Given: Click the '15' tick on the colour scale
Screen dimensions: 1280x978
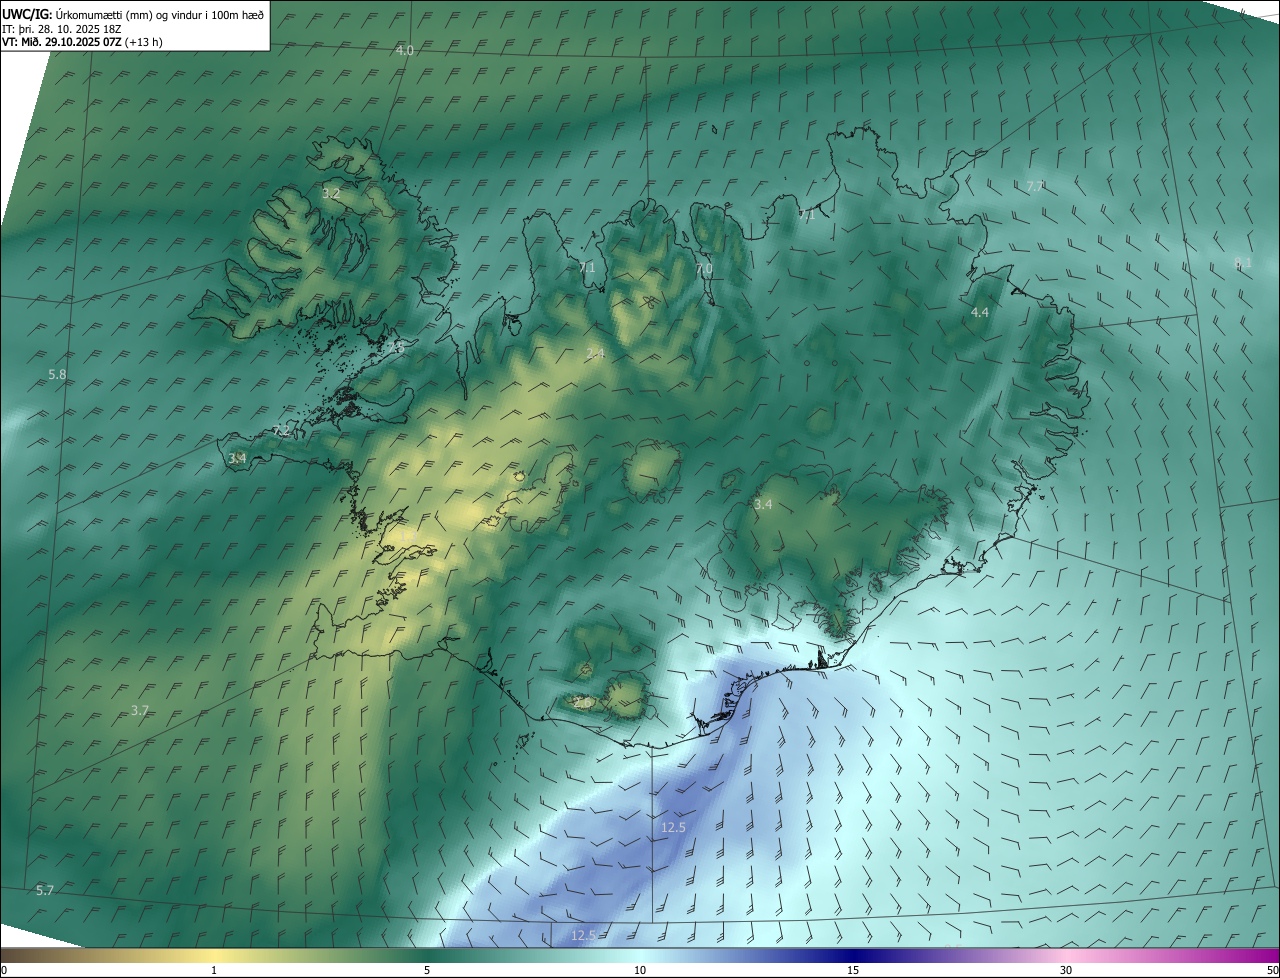Looking at the screenshot, I should [x=853, y=970].
